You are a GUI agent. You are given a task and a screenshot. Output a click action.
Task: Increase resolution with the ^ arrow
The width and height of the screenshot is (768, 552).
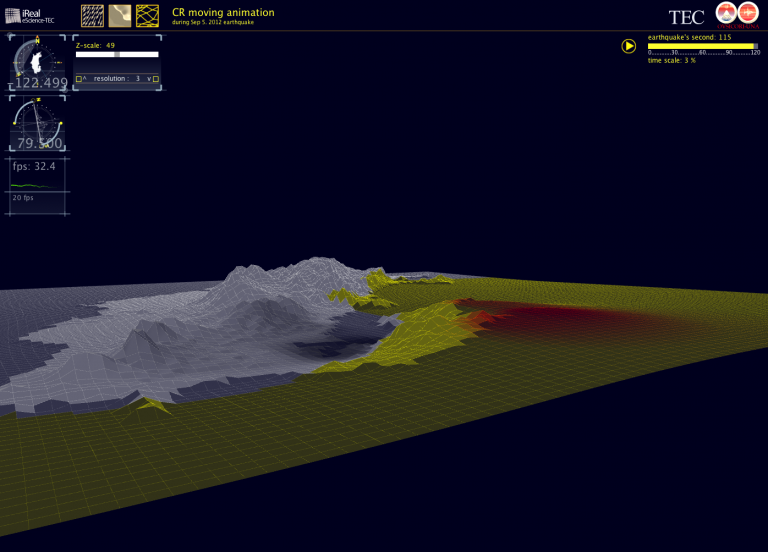pos(86,78)
